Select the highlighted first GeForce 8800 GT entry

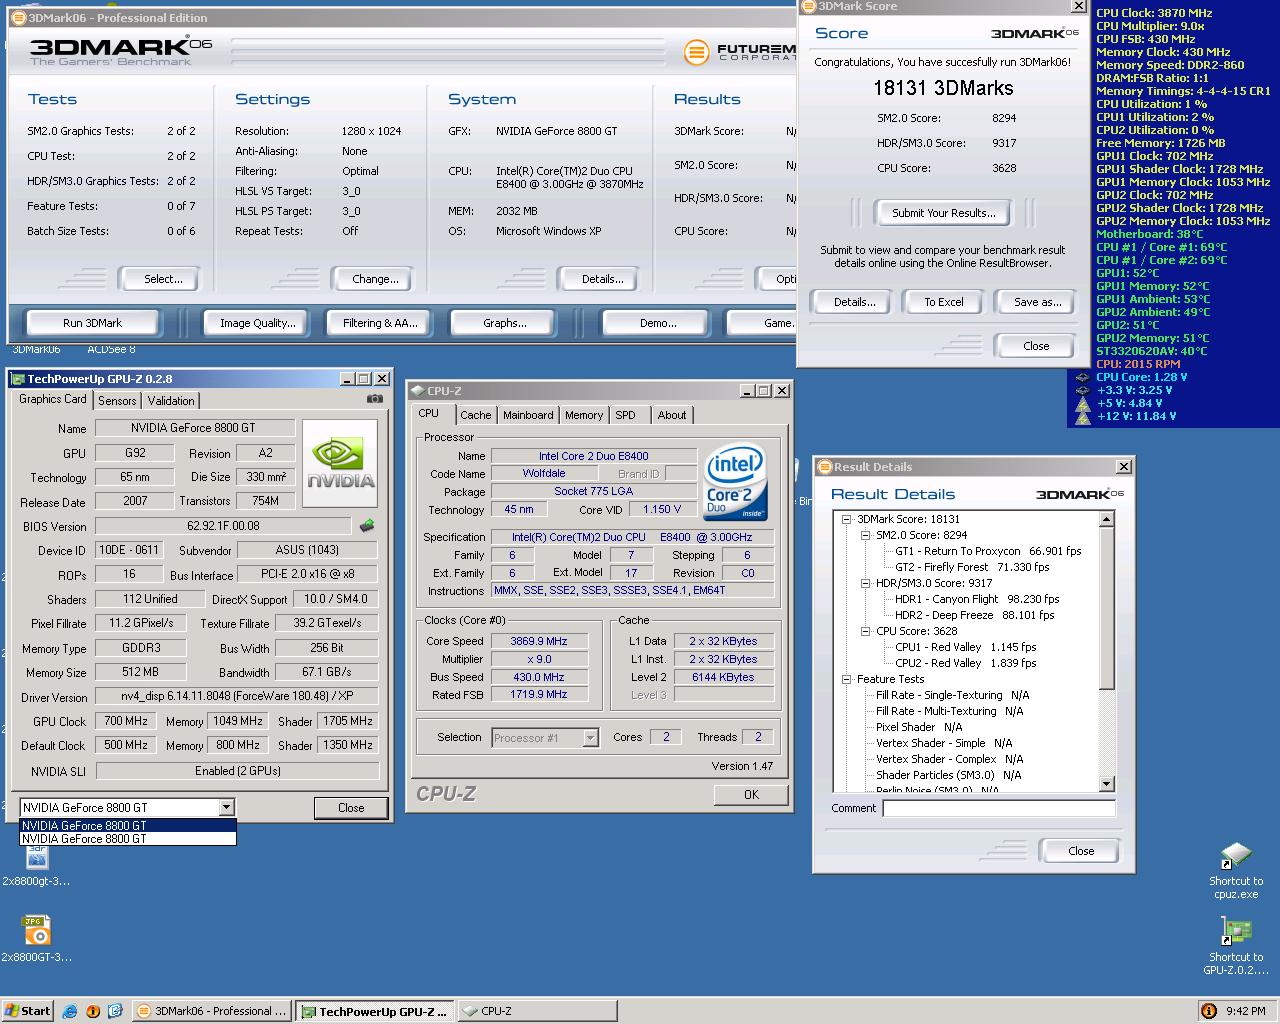pyautogui.click(x=128, y=826)
